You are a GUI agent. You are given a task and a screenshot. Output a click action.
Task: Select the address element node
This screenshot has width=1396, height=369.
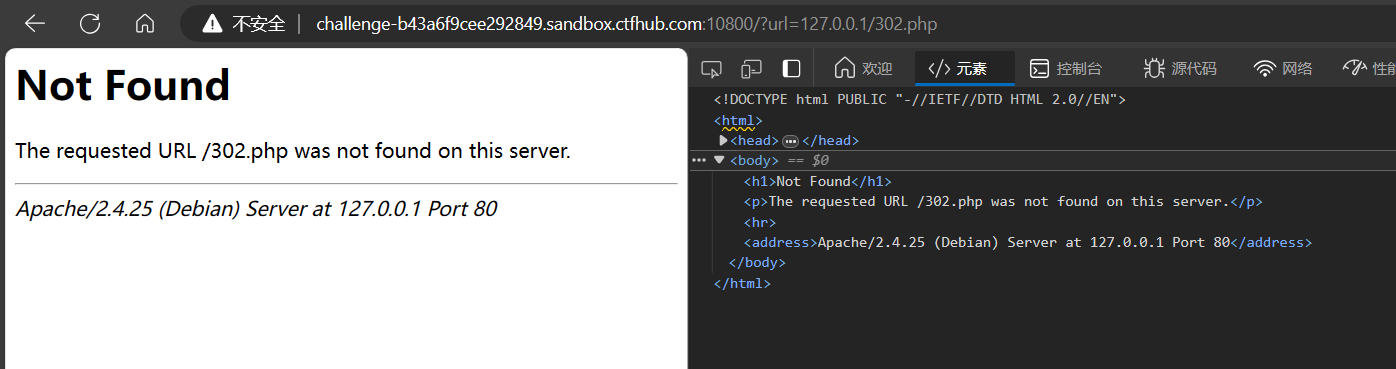pos(1027,242)
